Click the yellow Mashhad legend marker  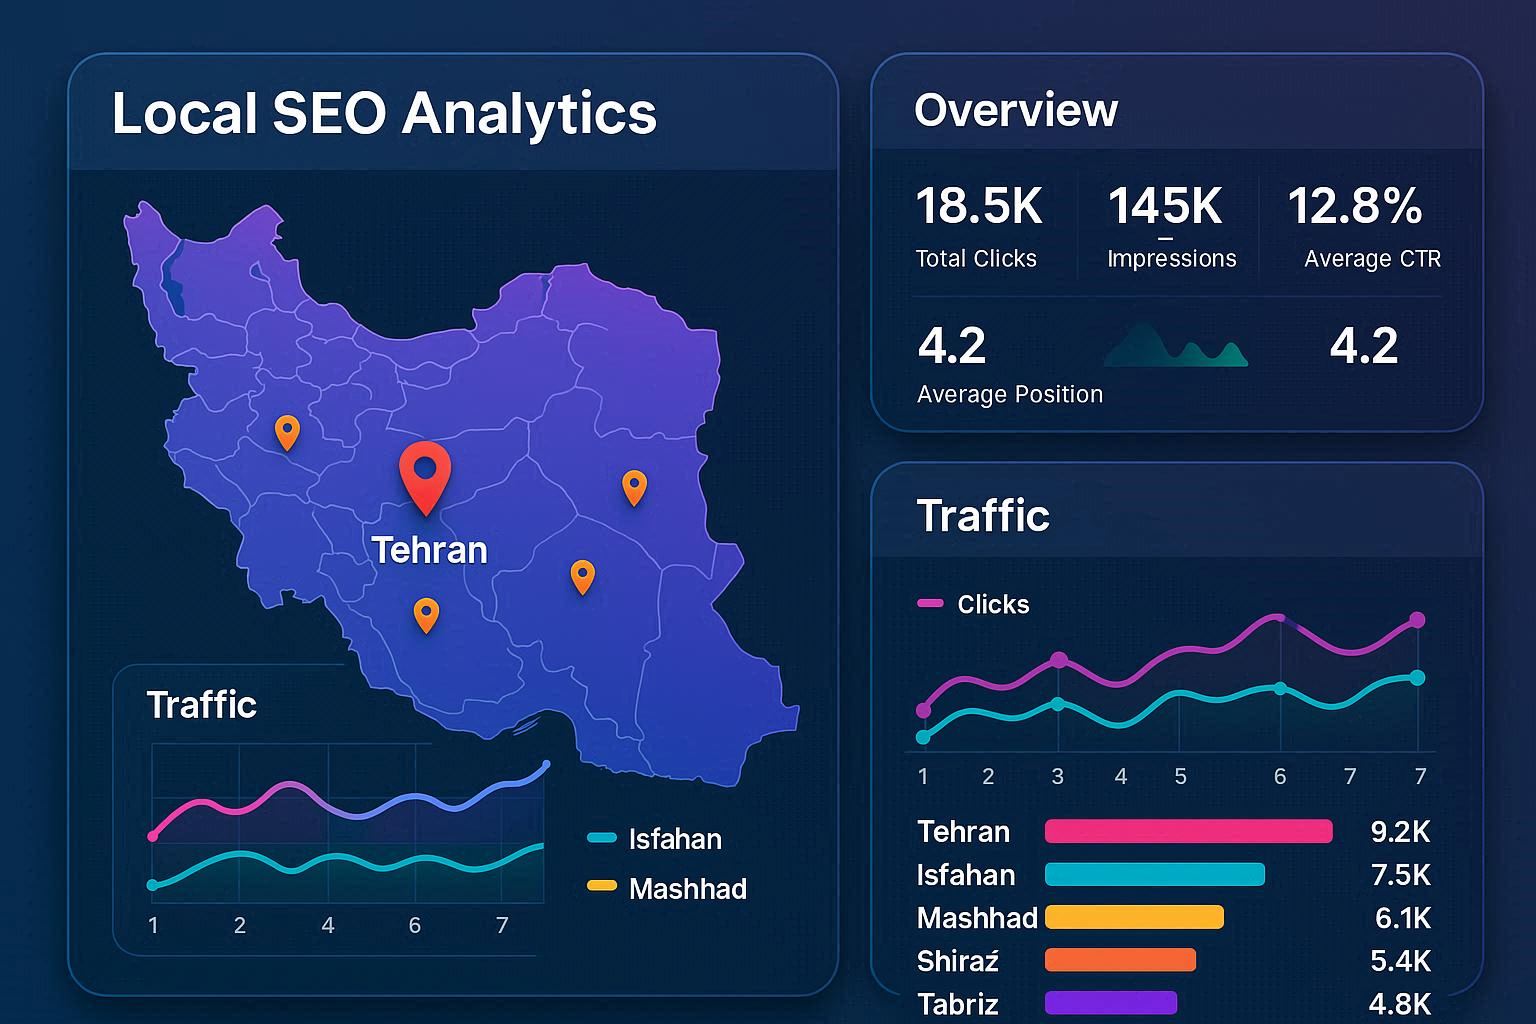[601, 886]
